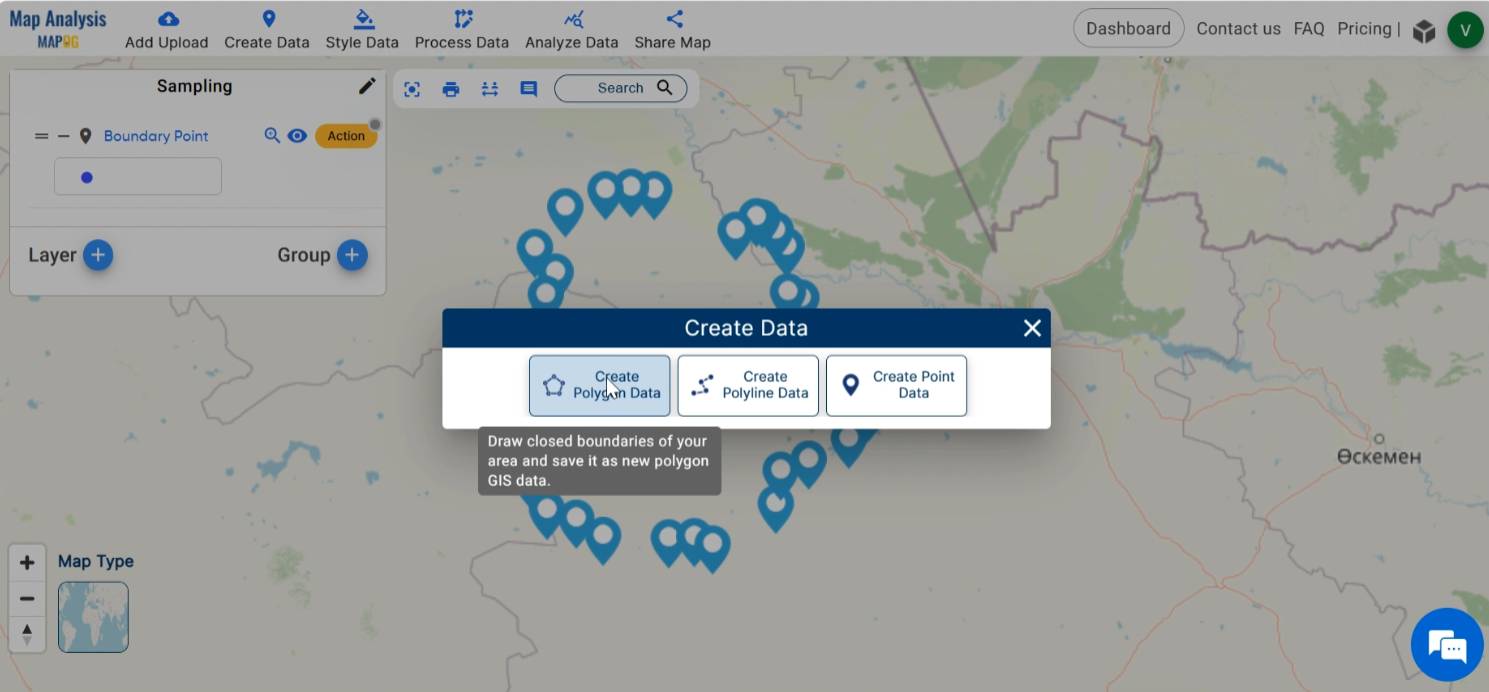Zoom to the Boundary Point layer
Viewport: 1489px width, 692px height.
[x=272, y=135]
